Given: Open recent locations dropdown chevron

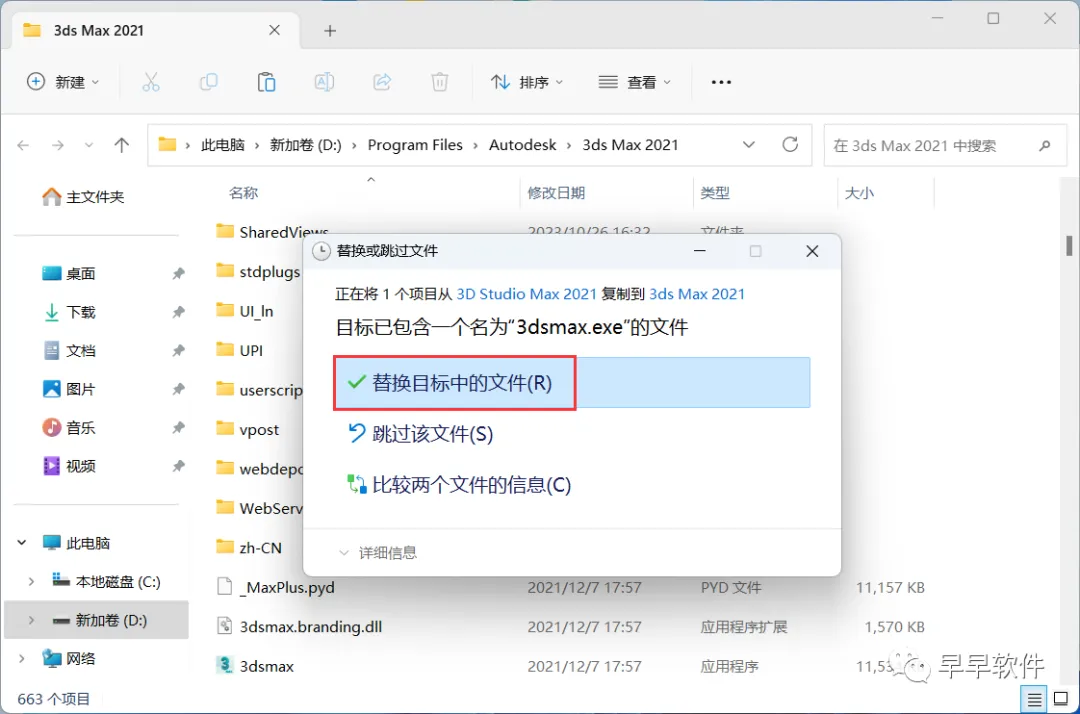Looking at the screenshot, I should point(89,145).
